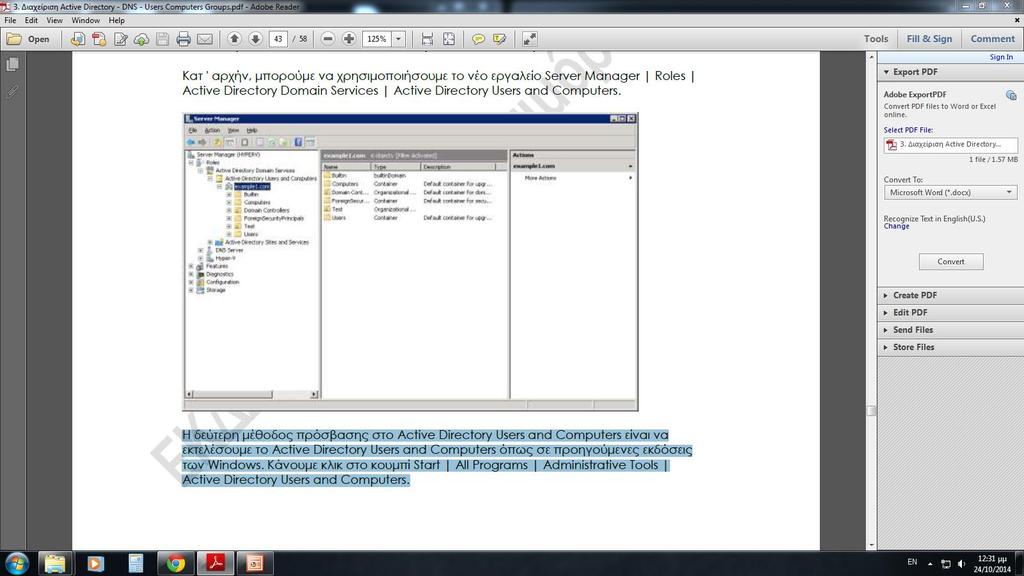1024x576 pixels.
Task: Switch to Read Mode using the arrows icon
Action: (x=530, y=39)
